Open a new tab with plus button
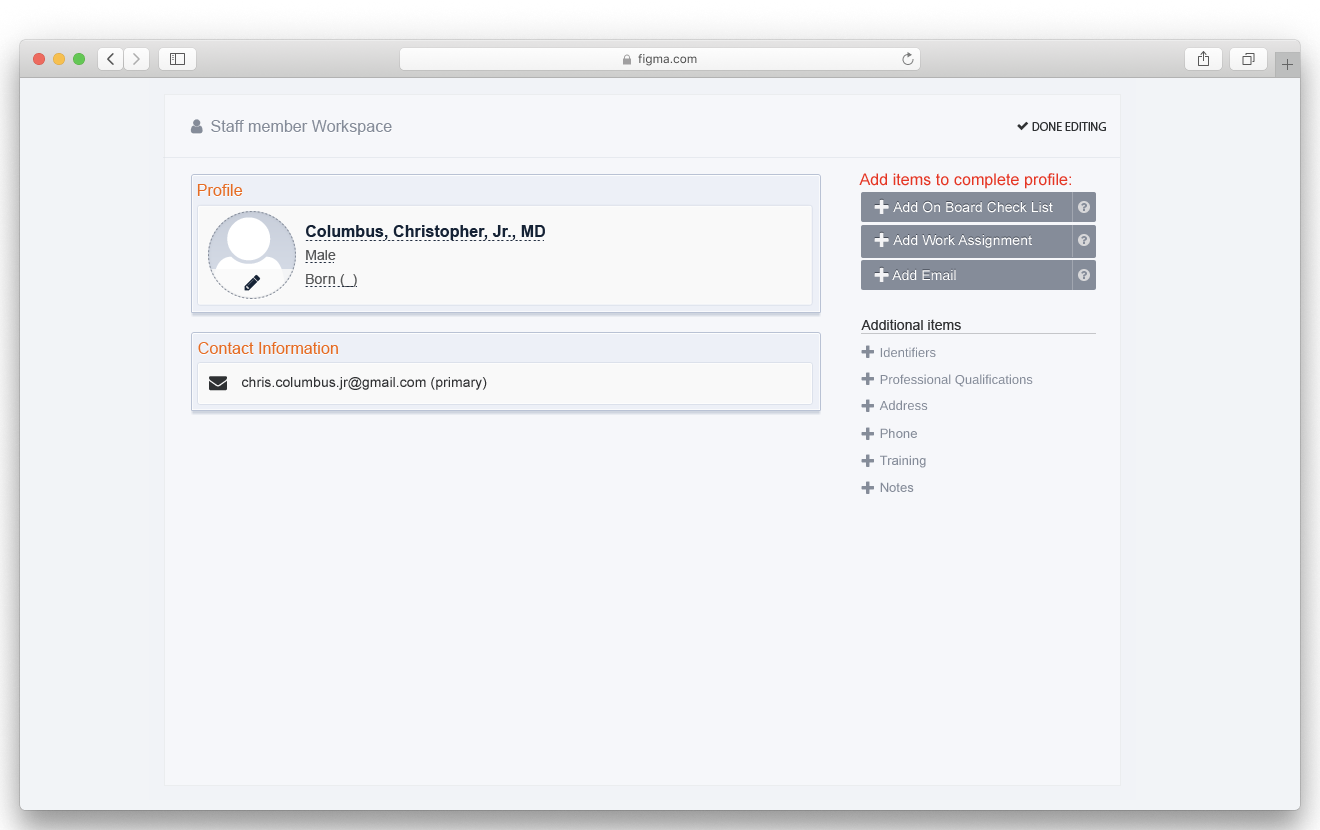 coord(1287,64)
